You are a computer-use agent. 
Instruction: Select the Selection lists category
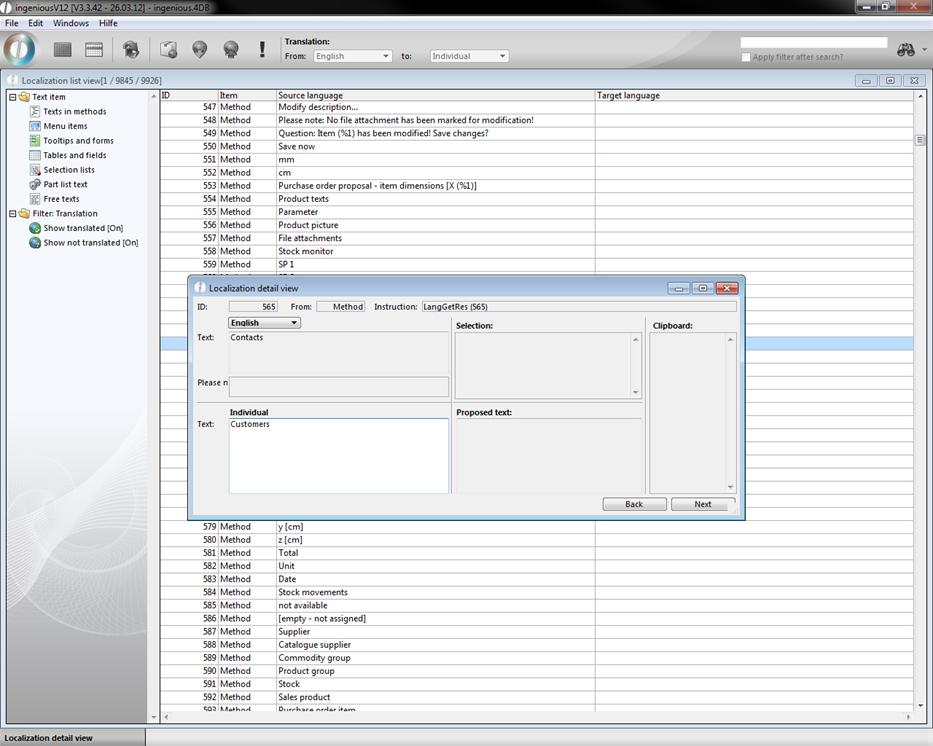69,170
